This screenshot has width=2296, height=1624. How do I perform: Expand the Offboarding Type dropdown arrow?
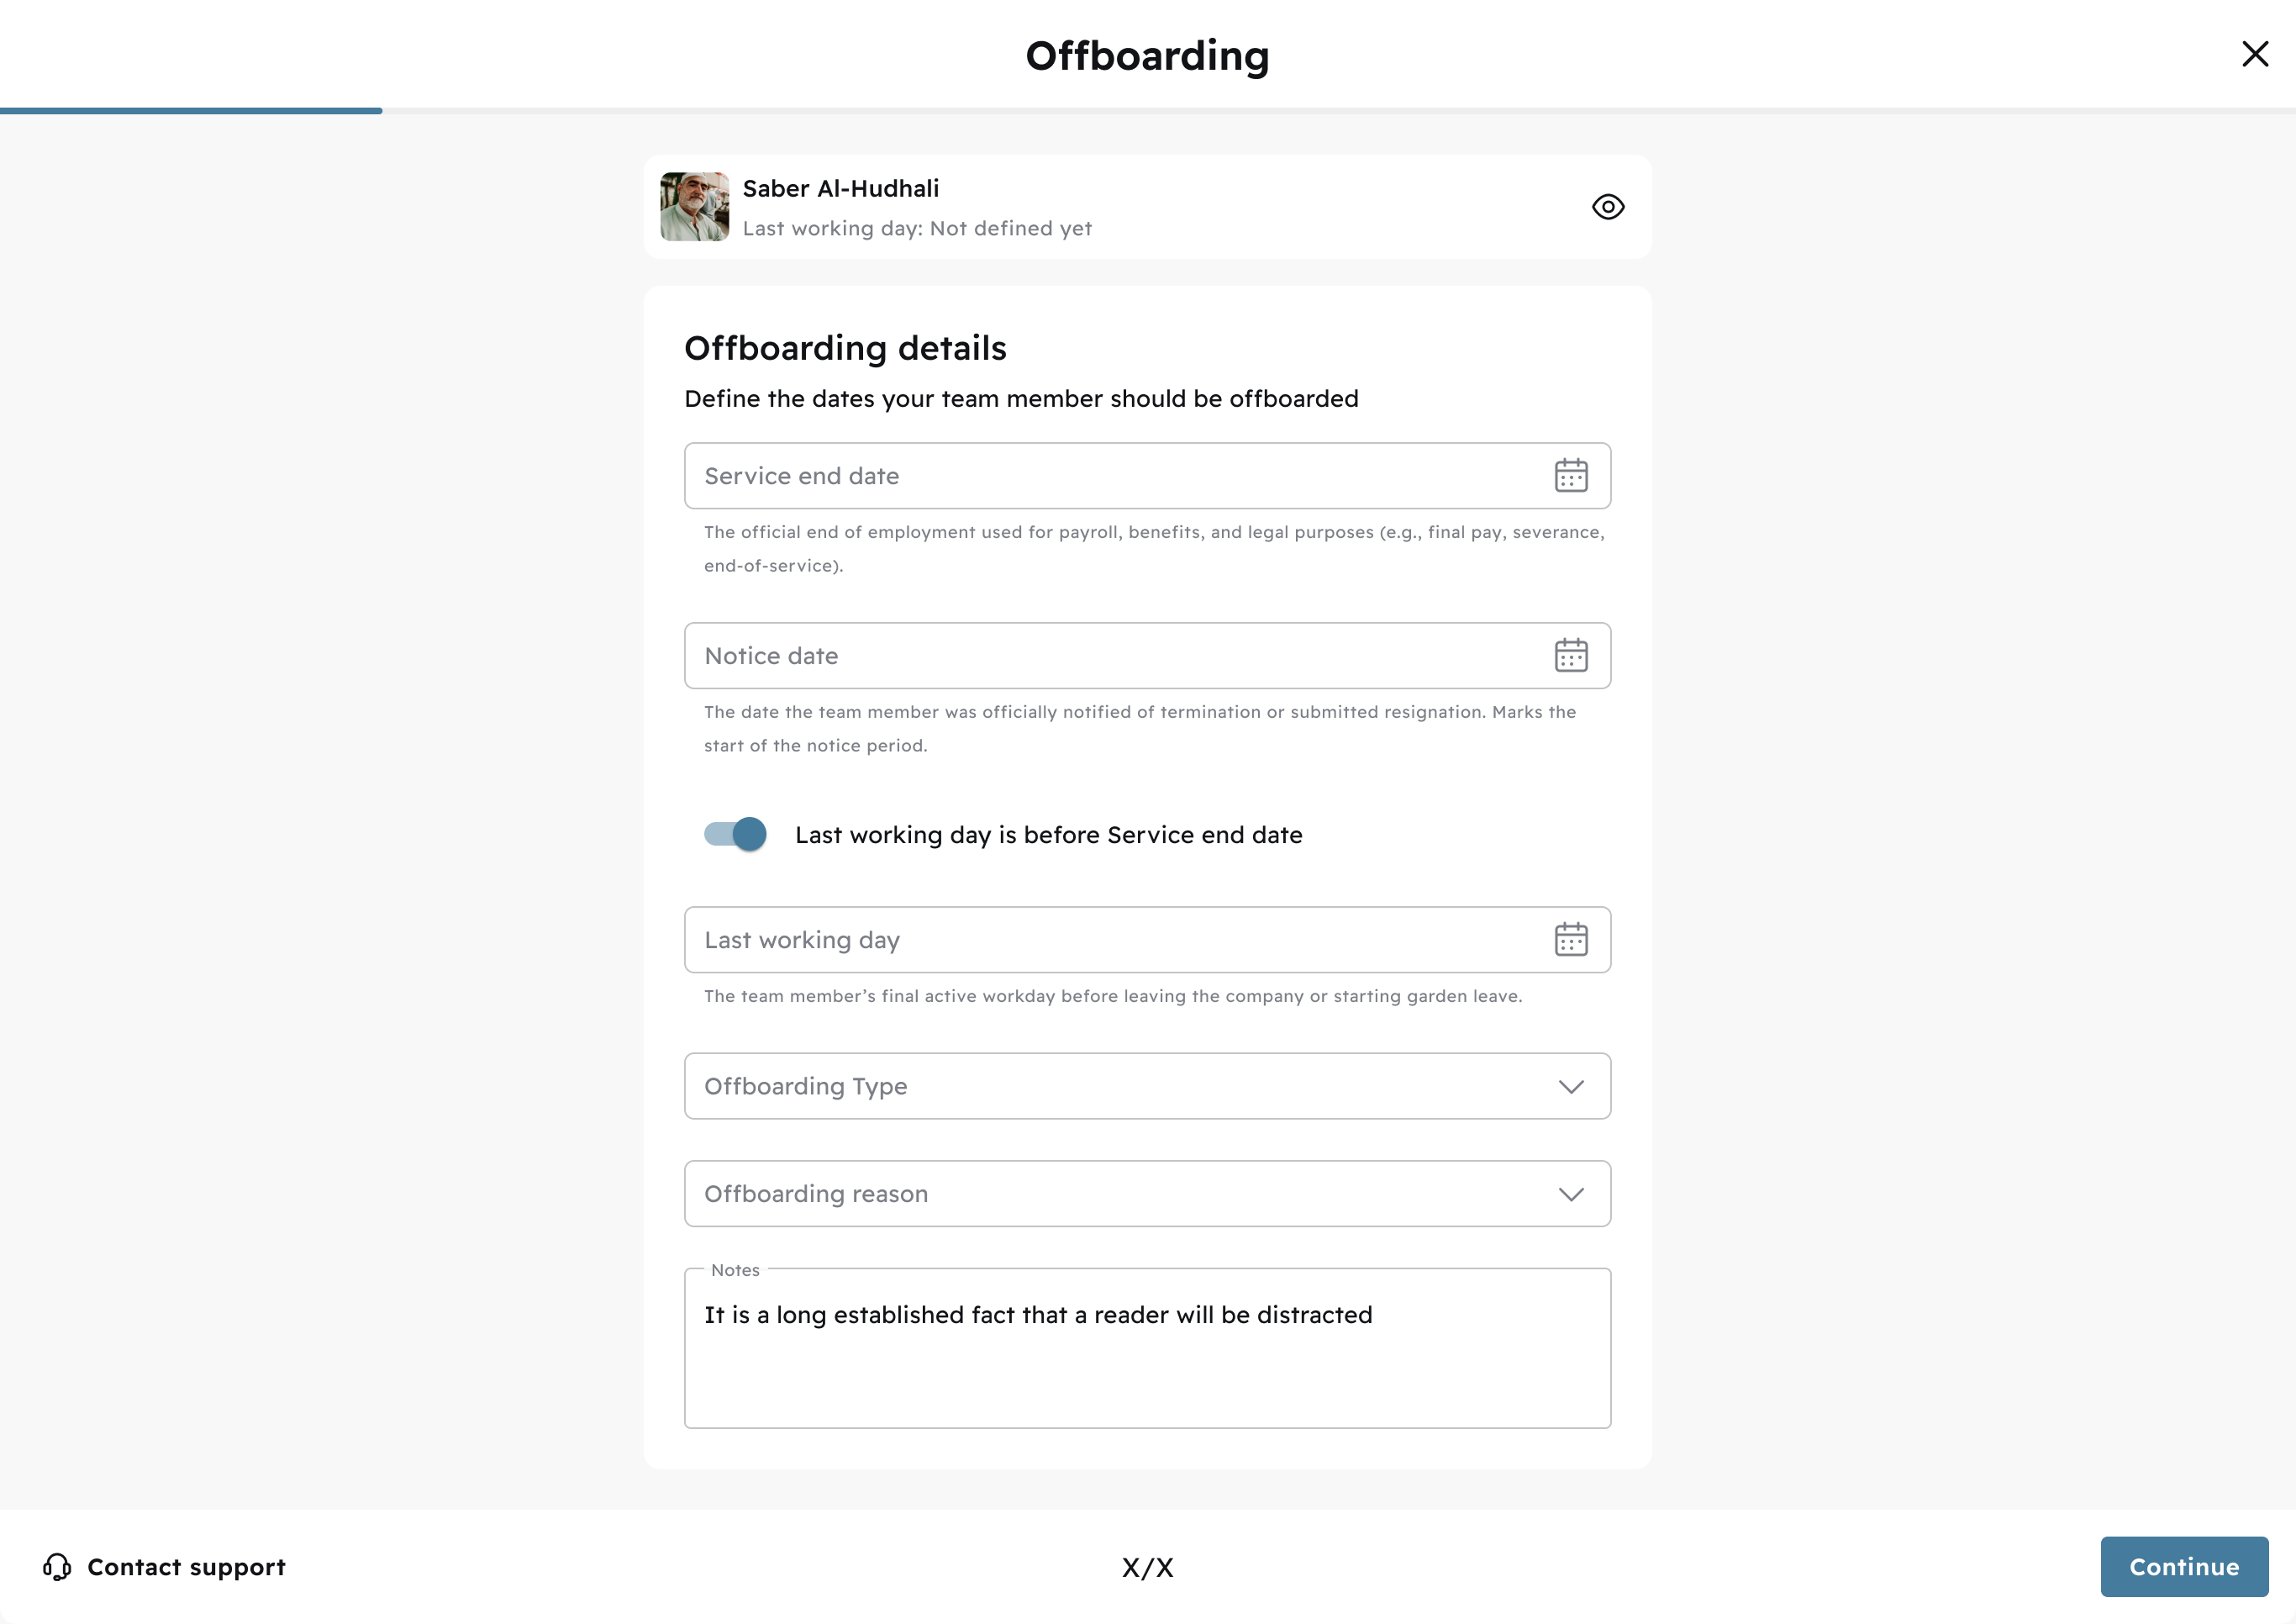pos(1571,1087)
